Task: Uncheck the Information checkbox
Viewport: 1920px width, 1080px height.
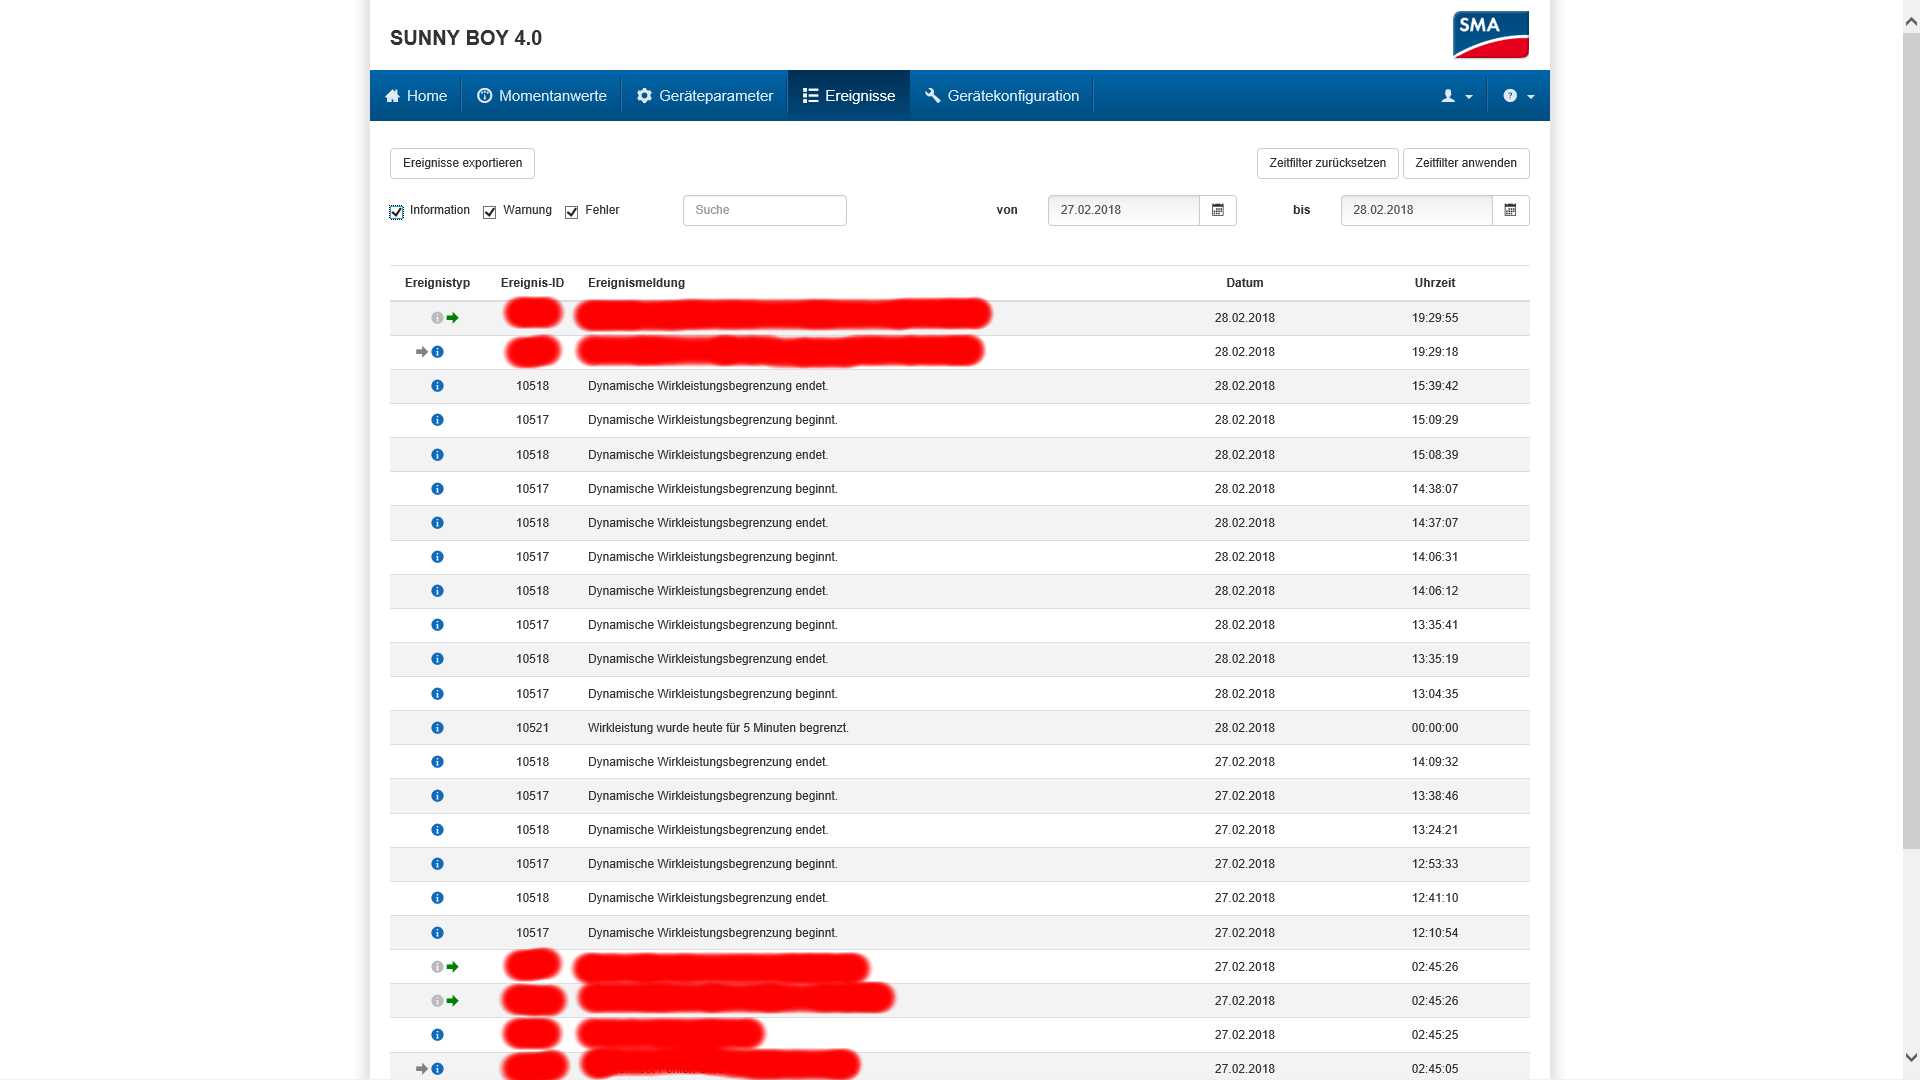Action: coord(397,212)
